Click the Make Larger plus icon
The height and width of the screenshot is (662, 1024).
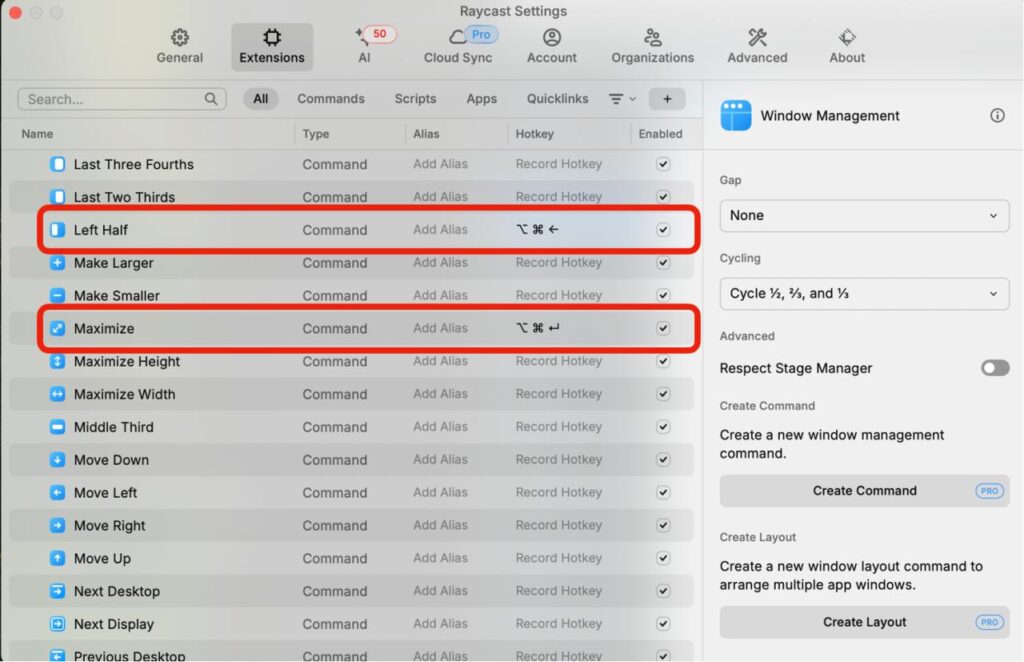[57, 263]
